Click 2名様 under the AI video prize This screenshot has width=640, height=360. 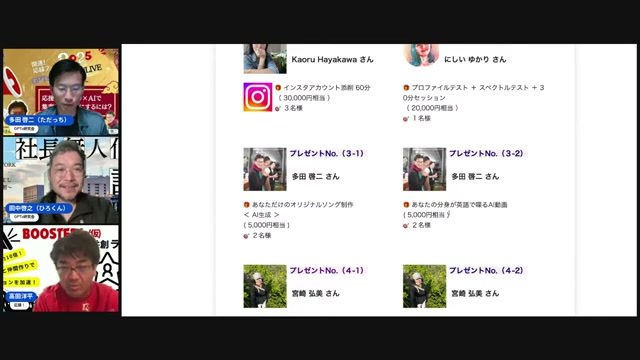point(421,225)
